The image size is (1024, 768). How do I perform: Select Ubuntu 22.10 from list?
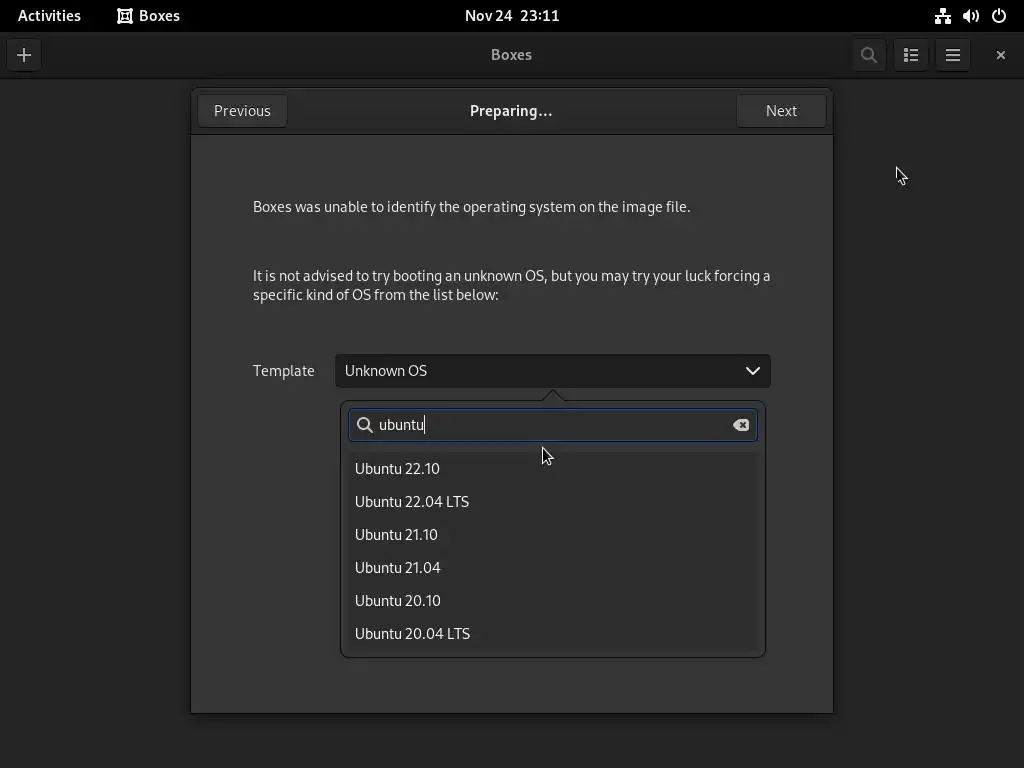pos(397,469)
